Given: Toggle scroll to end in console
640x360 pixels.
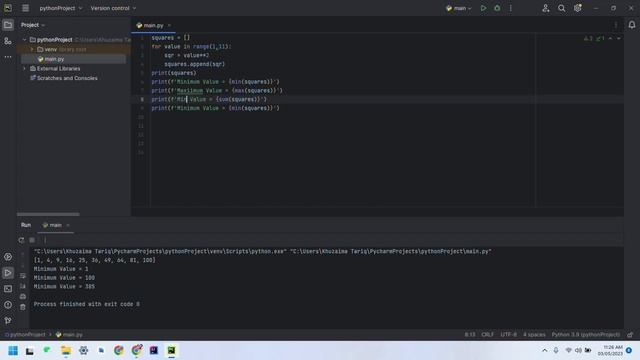Looking at the screenshot, I should click(23, 286).
